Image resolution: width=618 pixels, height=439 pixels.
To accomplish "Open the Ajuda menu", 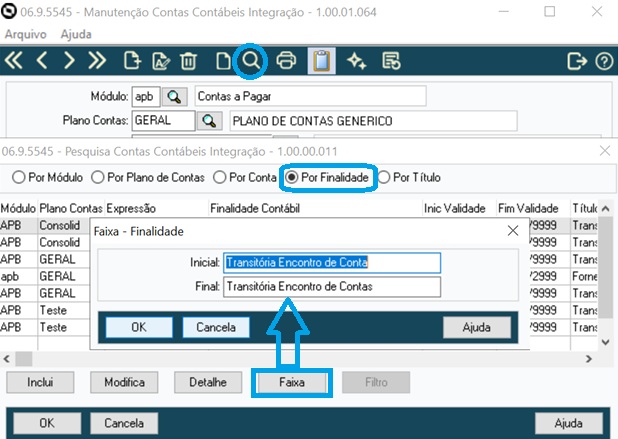I will click(x=76, y=34).
